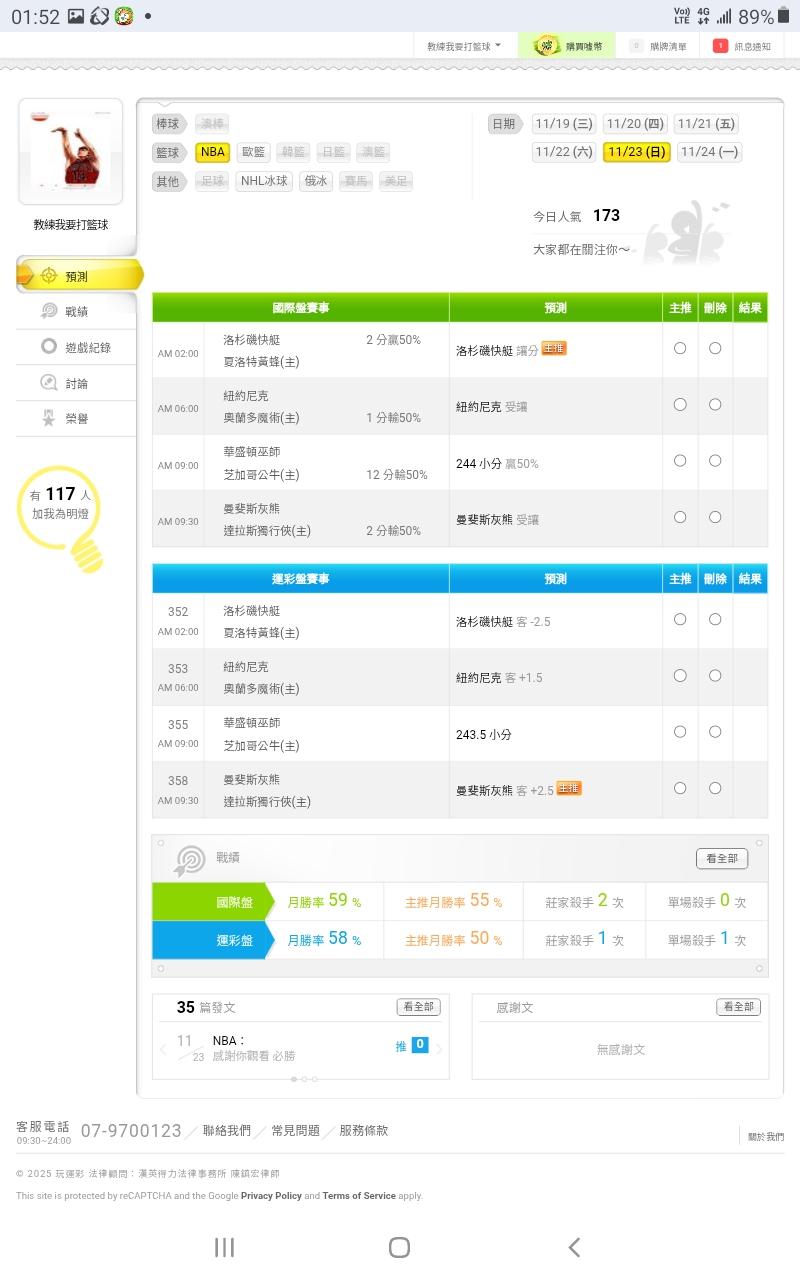The width and height of the screenshot is (800, 1280).
Task: Select the 歐籃 league tab
Action: (254, 152)
